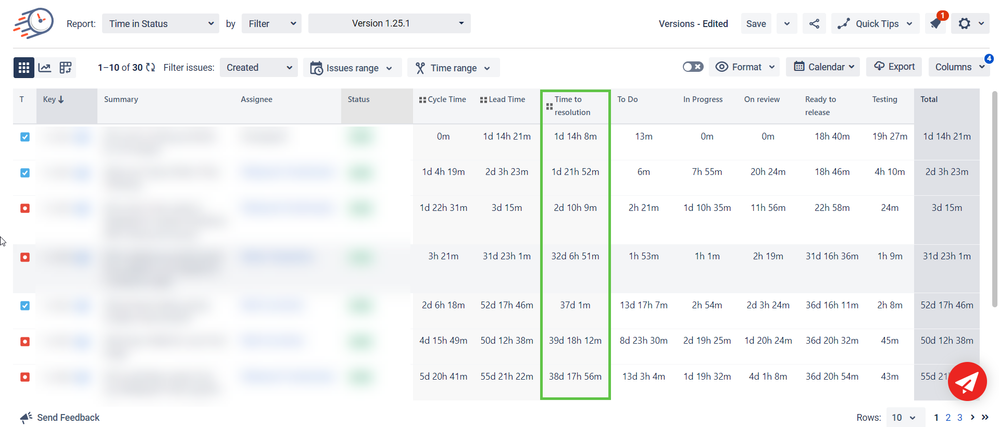Change the Rows per page dropdown
The height and width of the screenshot is (427, 999).
[x=906, y=417]
